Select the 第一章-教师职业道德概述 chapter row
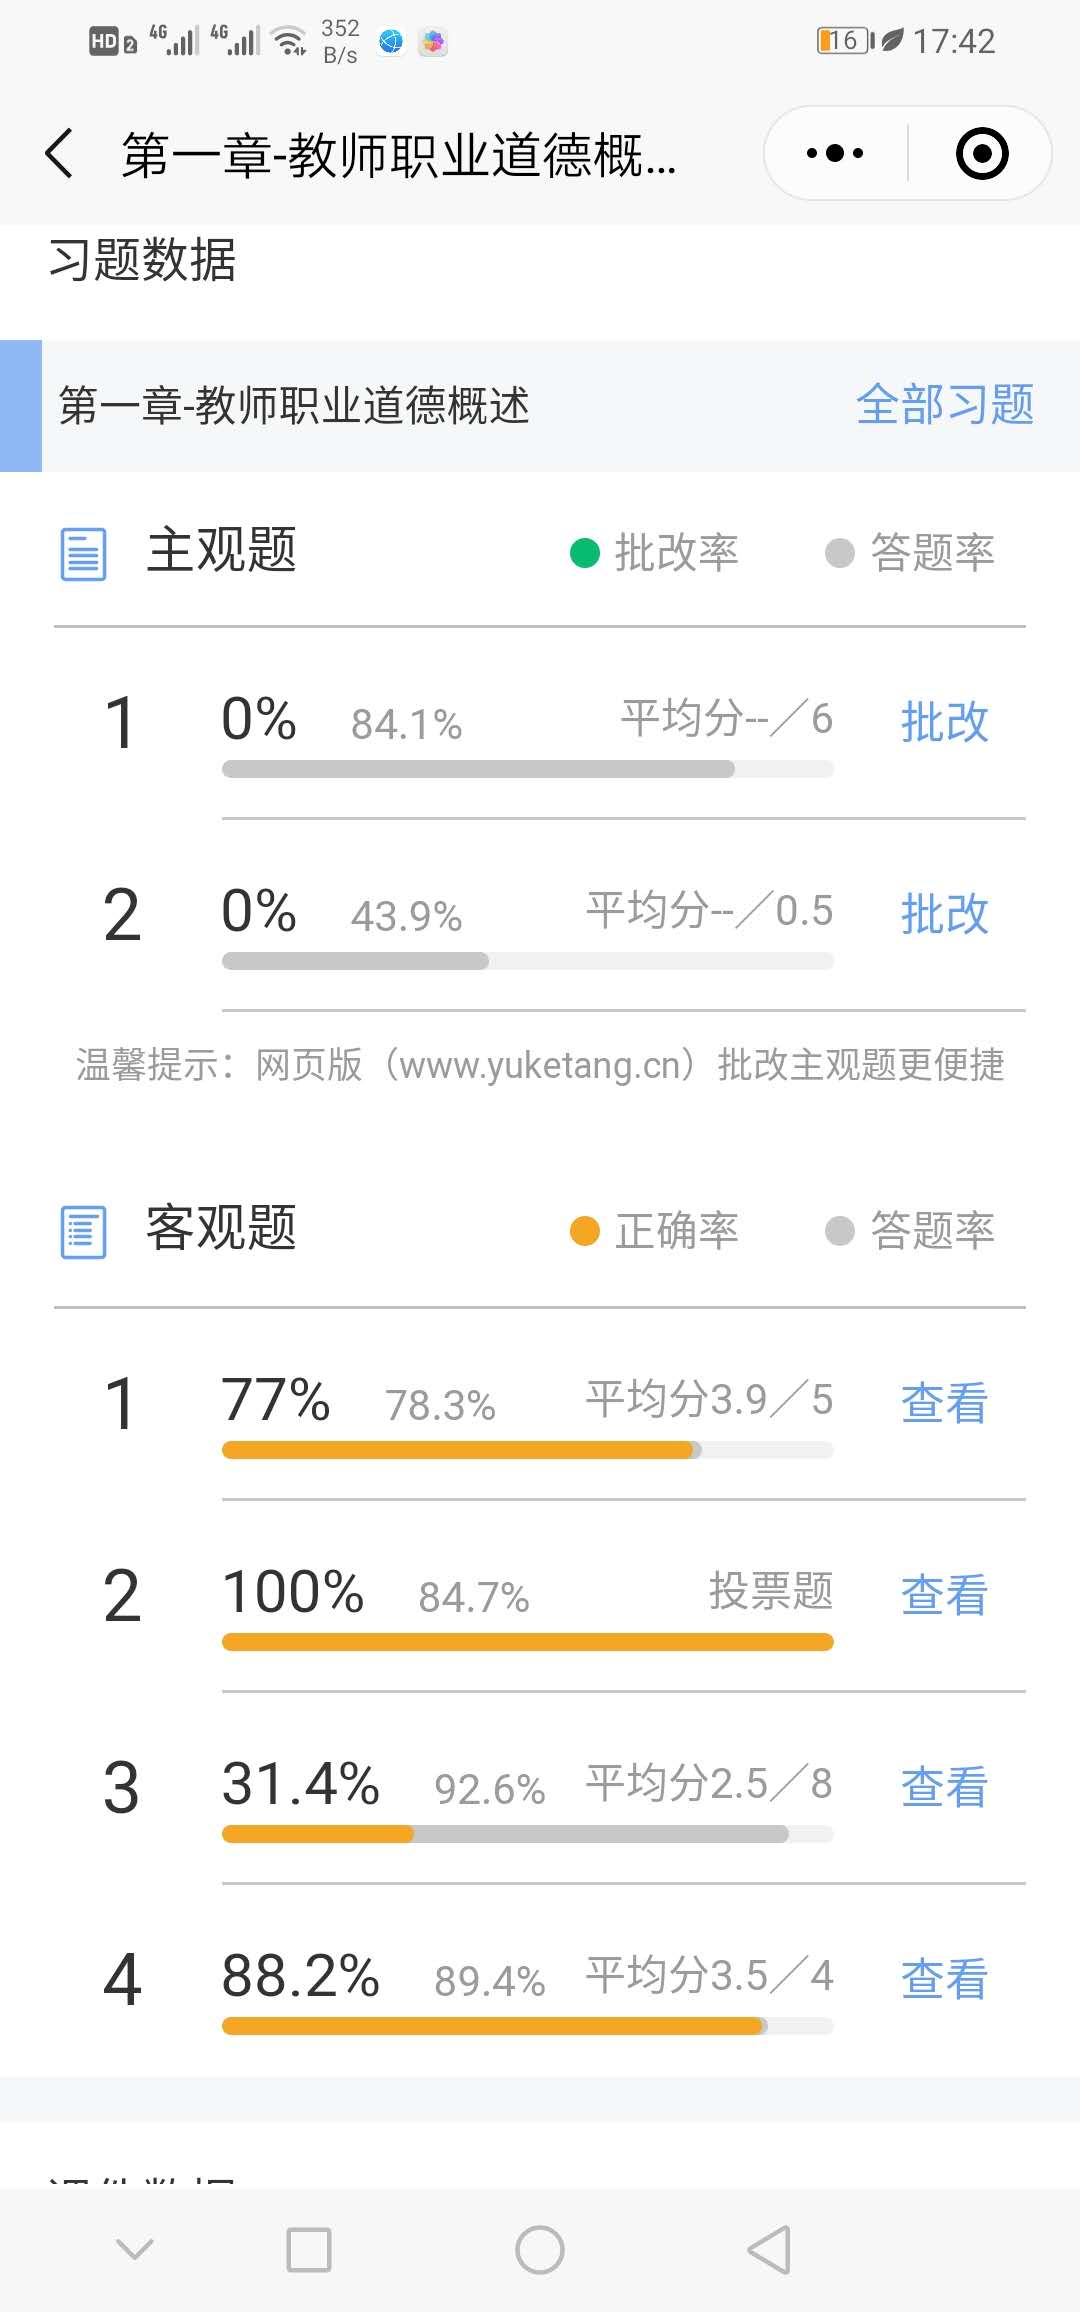The height and width of the screenshot is (2312, 1080). pos(294,406)
